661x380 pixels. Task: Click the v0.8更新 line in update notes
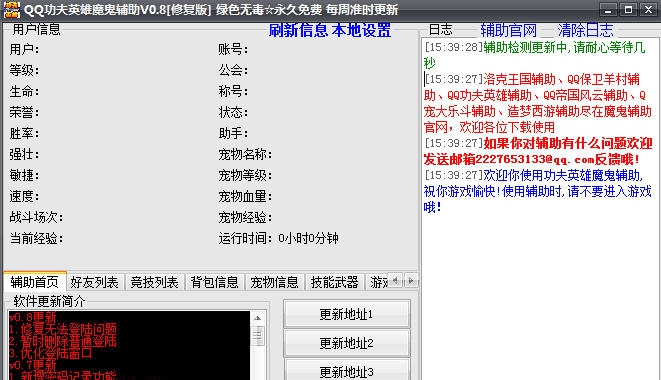pyautogui.click(x=32, y=317)
